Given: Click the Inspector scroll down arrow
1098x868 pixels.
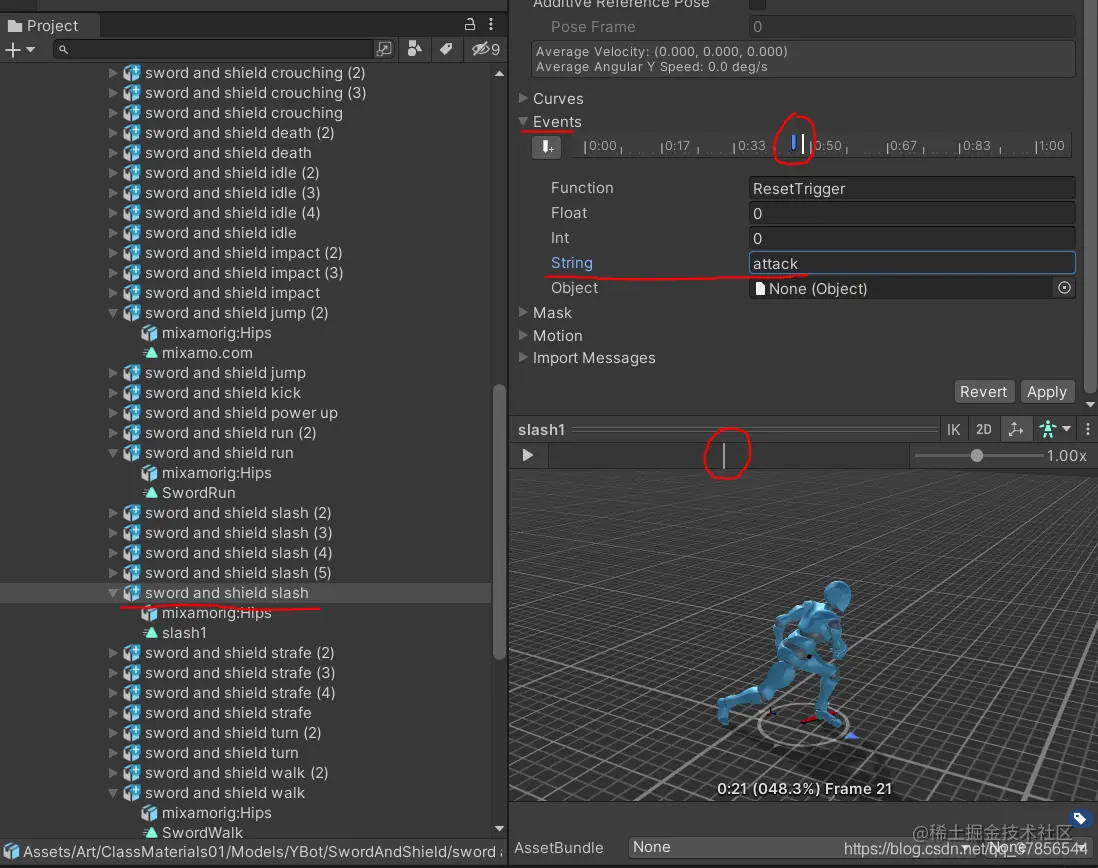Looking at the screenshot, I should (1090, 404).
